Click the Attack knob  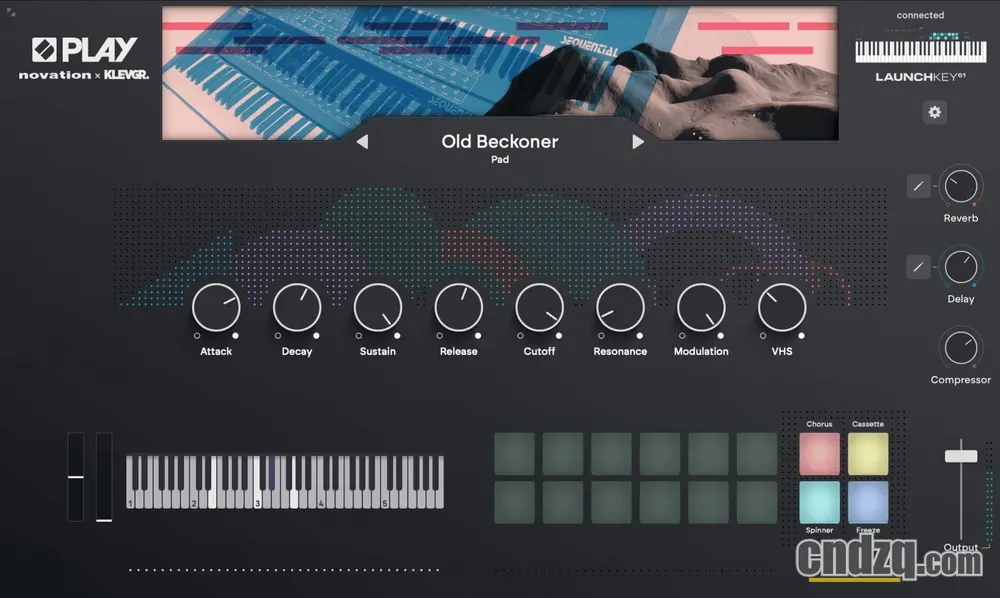click(216, 308)
